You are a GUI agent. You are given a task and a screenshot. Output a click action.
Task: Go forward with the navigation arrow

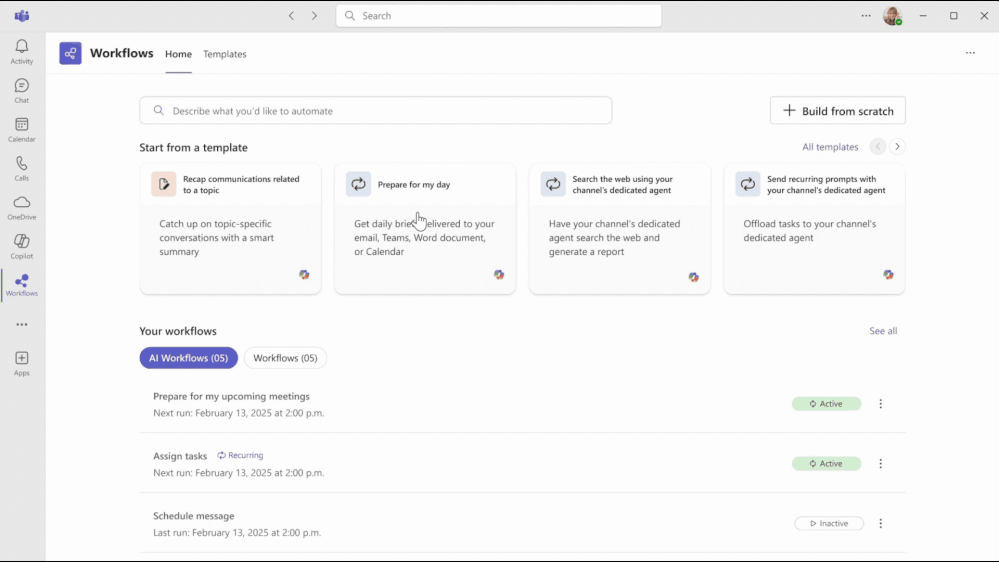tap(314, 16)
